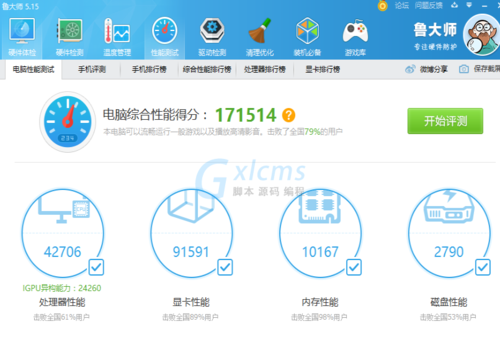
Task: Click the disk drive icon above 2790
Action: pos(449,207)
